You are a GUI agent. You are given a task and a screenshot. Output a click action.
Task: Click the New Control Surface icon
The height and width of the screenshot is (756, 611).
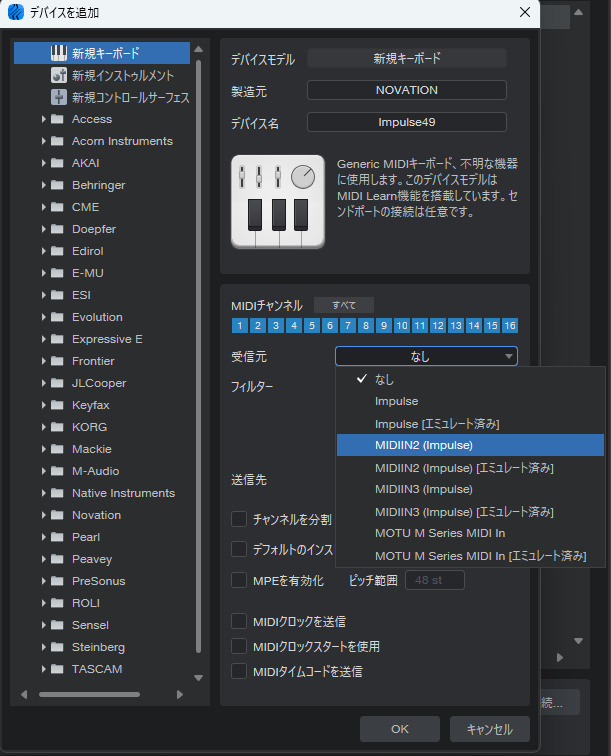[59, 97]
